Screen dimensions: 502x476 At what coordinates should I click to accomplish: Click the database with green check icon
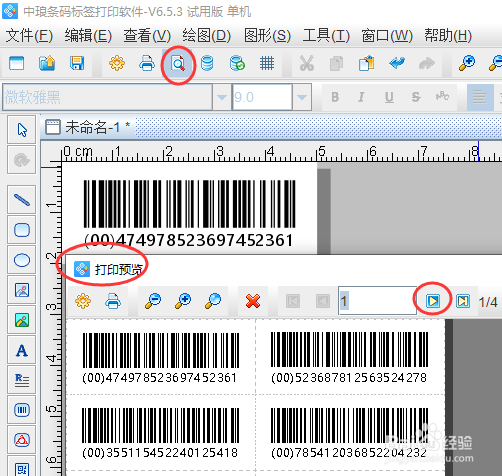tap(237, 63)
